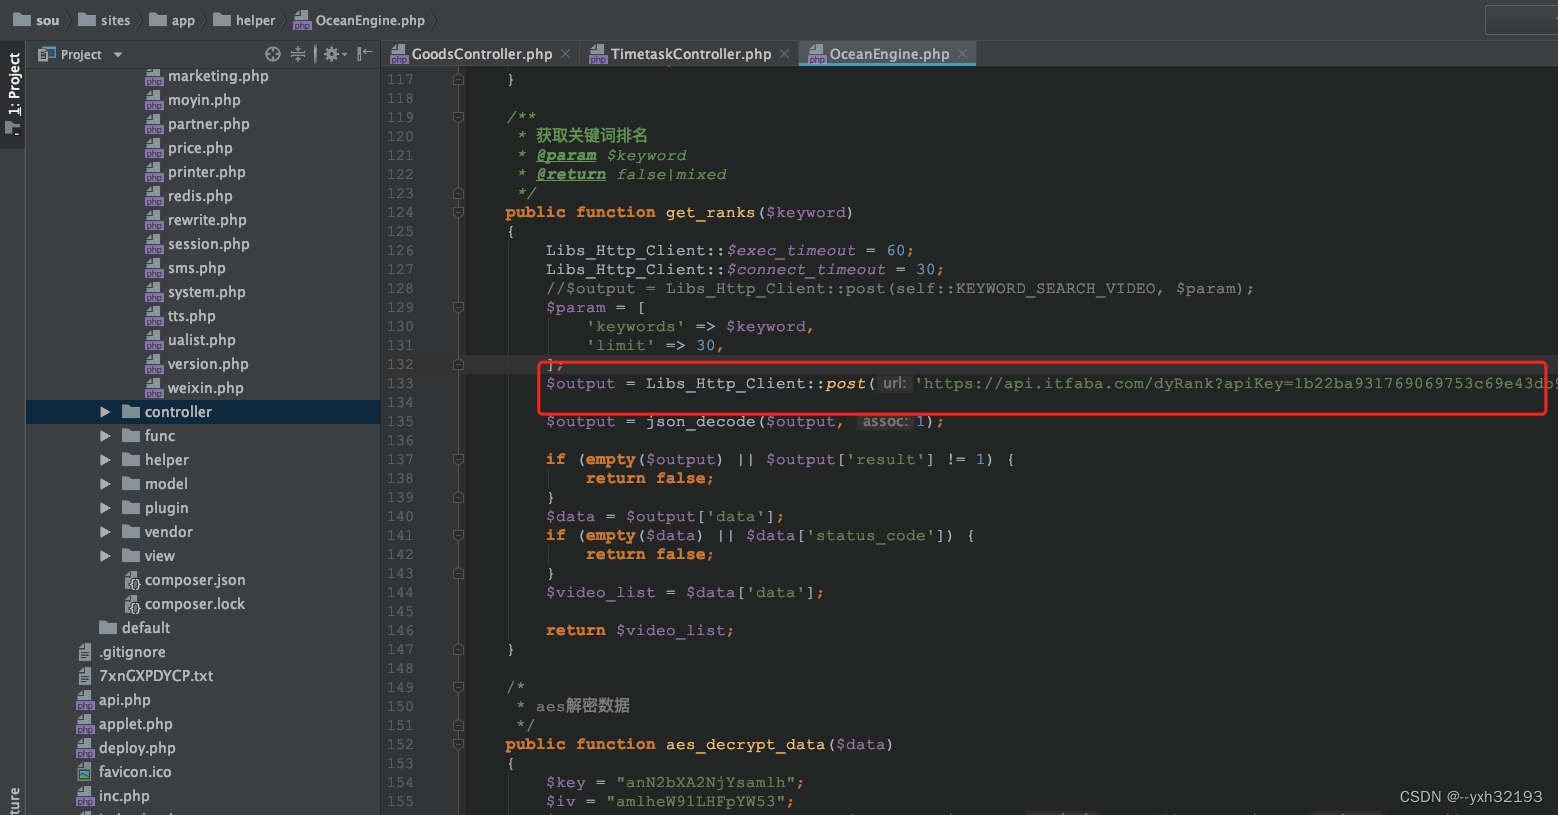Open redis.php file
The height and width of the screenshot is (815, 1558).
click(x=189, y=196)
